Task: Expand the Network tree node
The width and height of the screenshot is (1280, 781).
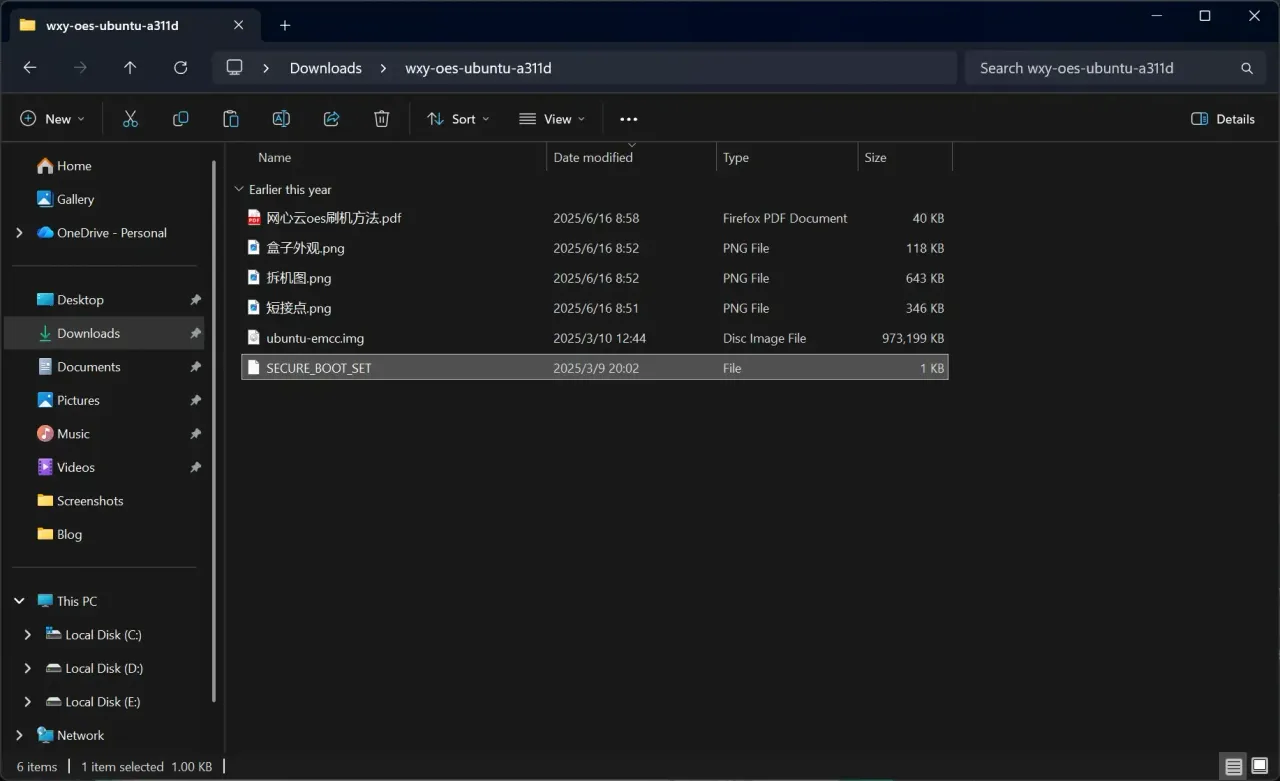Action: coord(19,735)
